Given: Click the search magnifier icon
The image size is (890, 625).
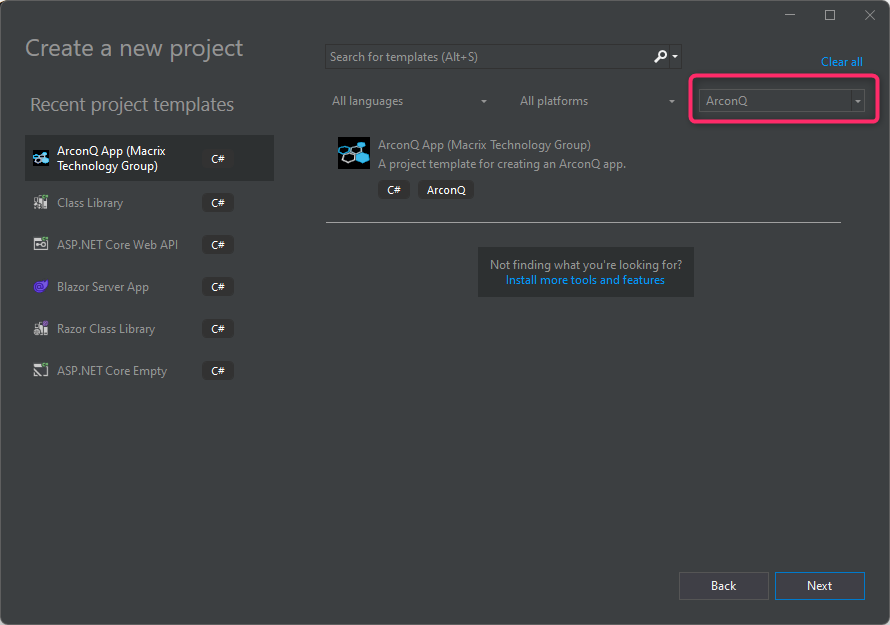Looking at the screenshot, I should click(x=660, y=57).
